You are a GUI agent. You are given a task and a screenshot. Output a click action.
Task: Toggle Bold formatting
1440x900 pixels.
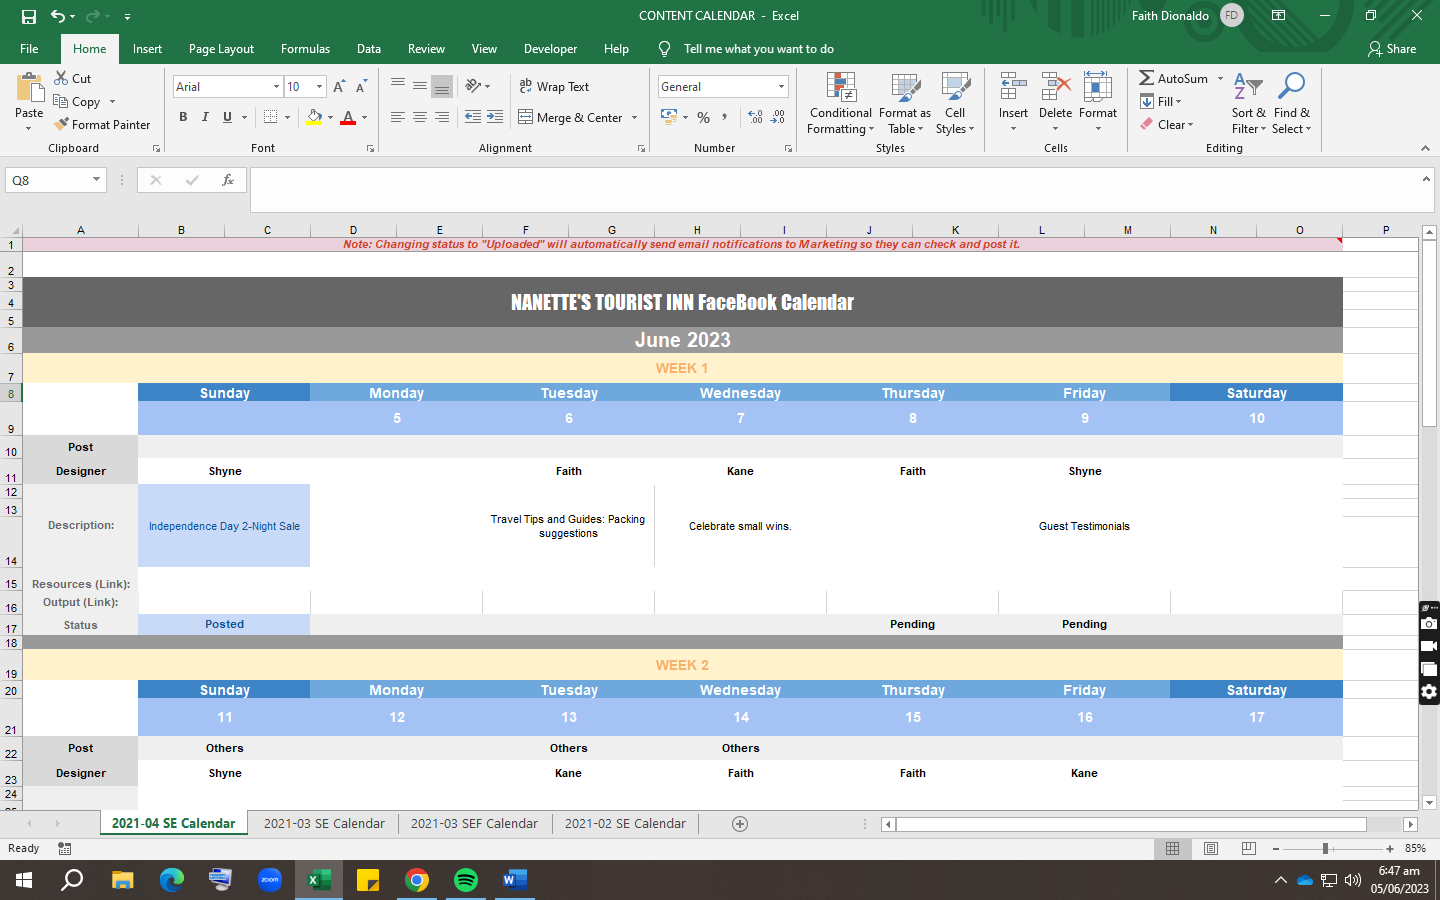coord(183,117)
